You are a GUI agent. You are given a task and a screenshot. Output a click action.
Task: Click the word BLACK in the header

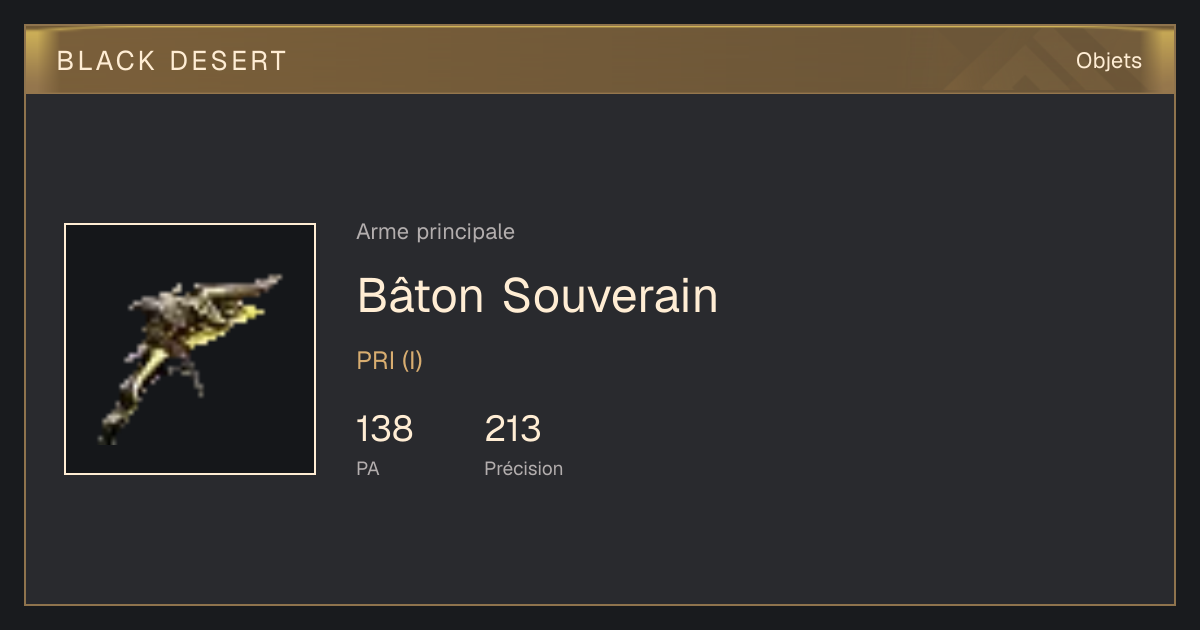[x=106, y=61]
